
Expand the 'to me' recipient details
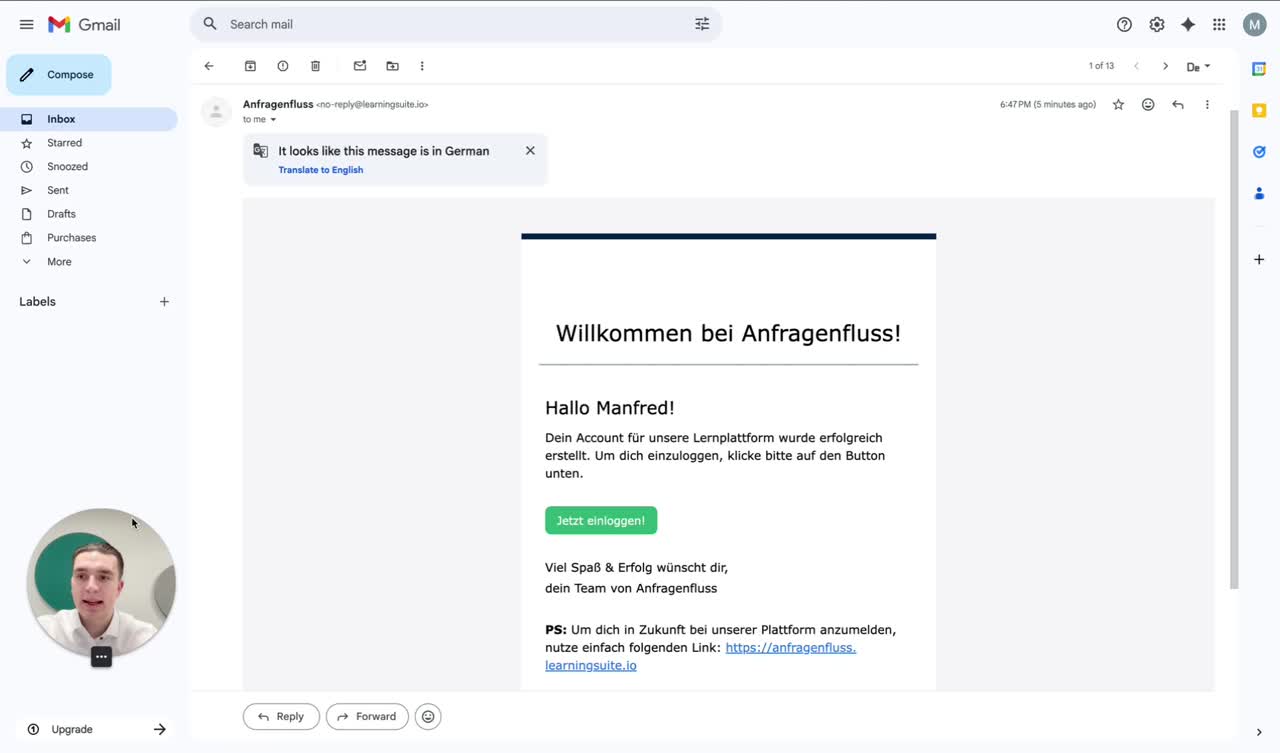pyautogui.click(x=273, y=120)
